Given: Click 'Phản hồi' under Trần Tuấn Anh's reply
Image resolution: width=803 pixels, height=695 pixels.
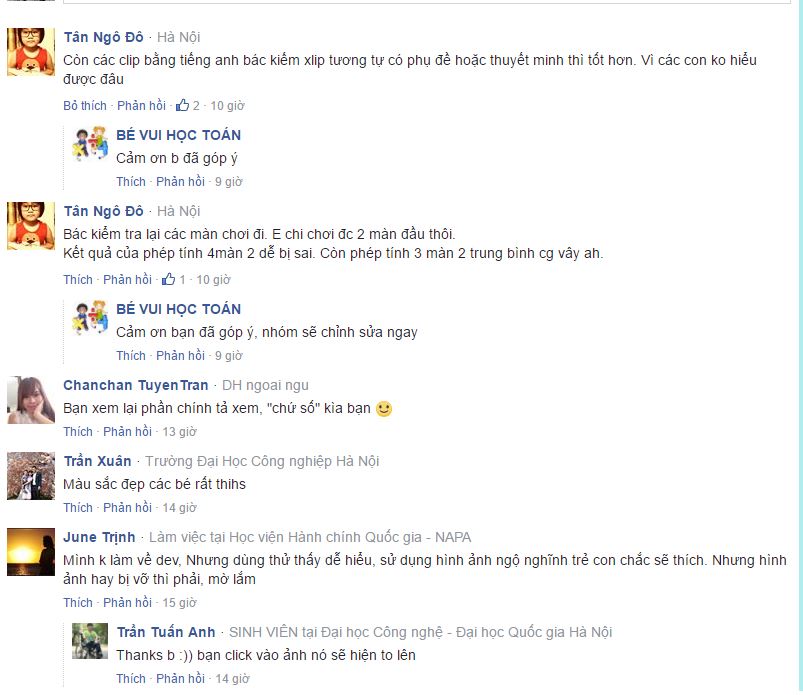Looking at the screenshot, I should pos(180,679).
